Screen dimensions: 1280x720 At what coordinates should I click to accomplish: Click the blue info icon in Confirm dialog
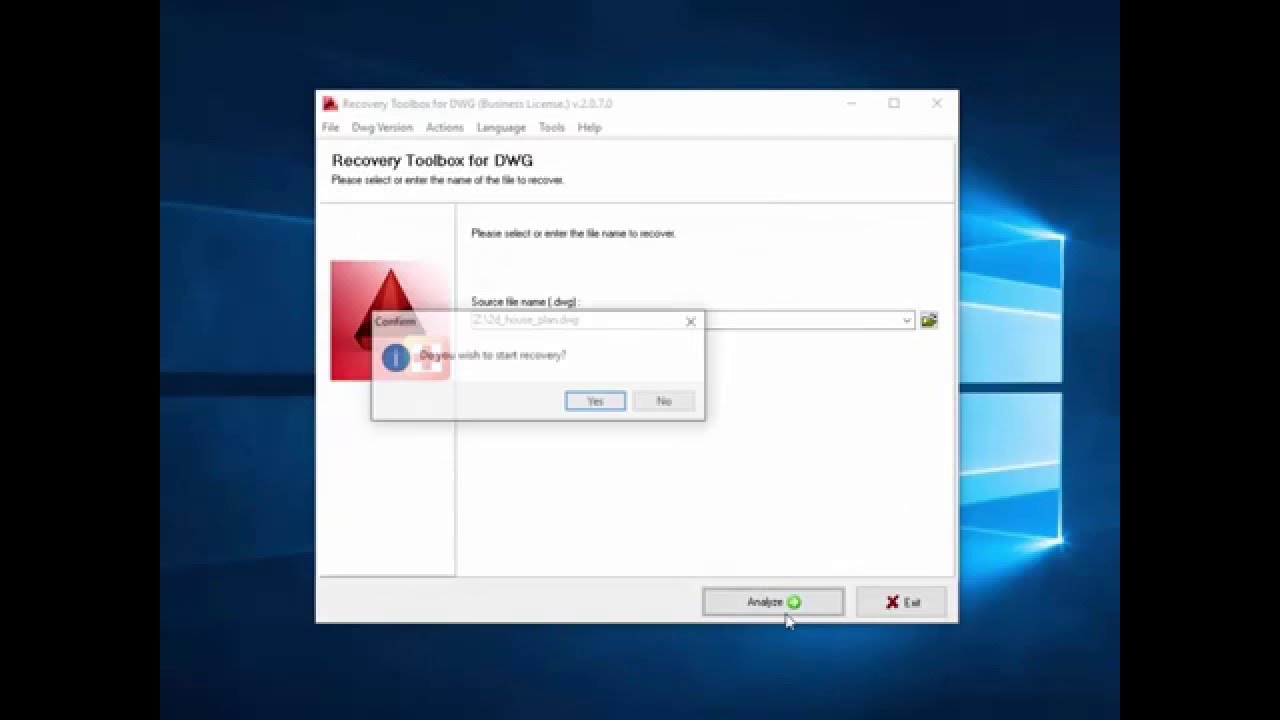click(395, 357)
